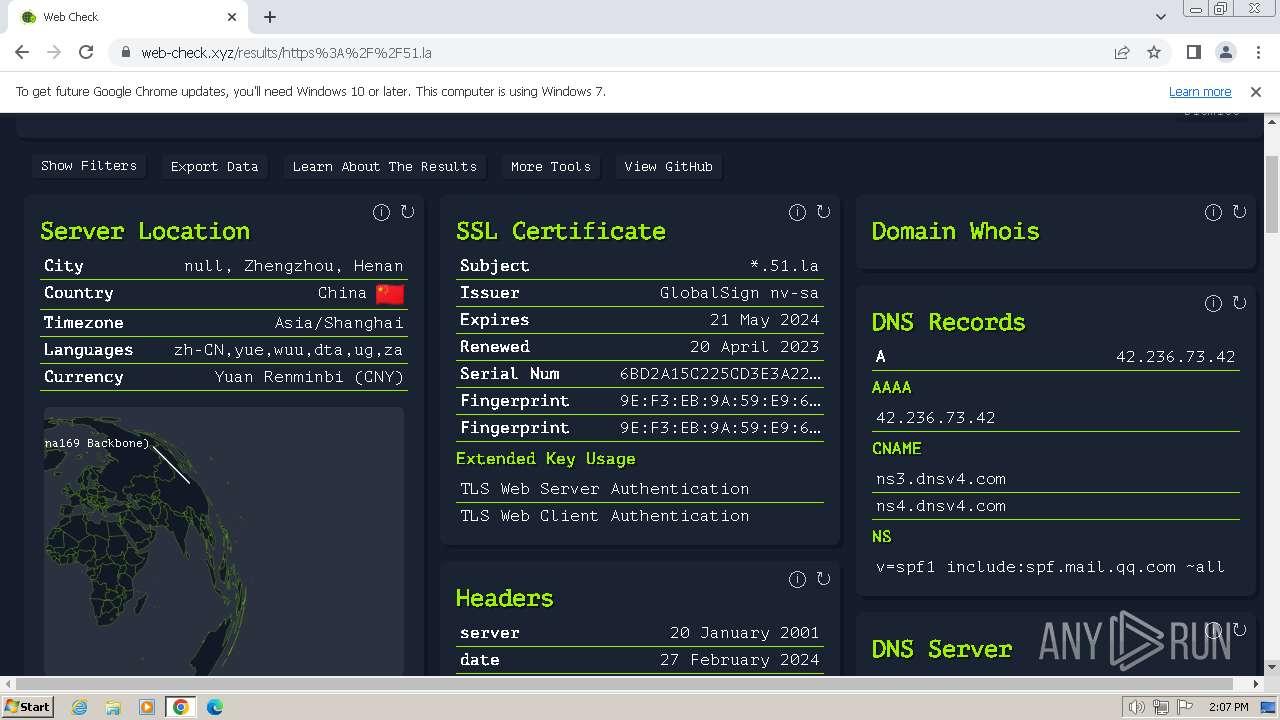
Task: Click the Chrome taskbar icon
Action: click(180, 707)
